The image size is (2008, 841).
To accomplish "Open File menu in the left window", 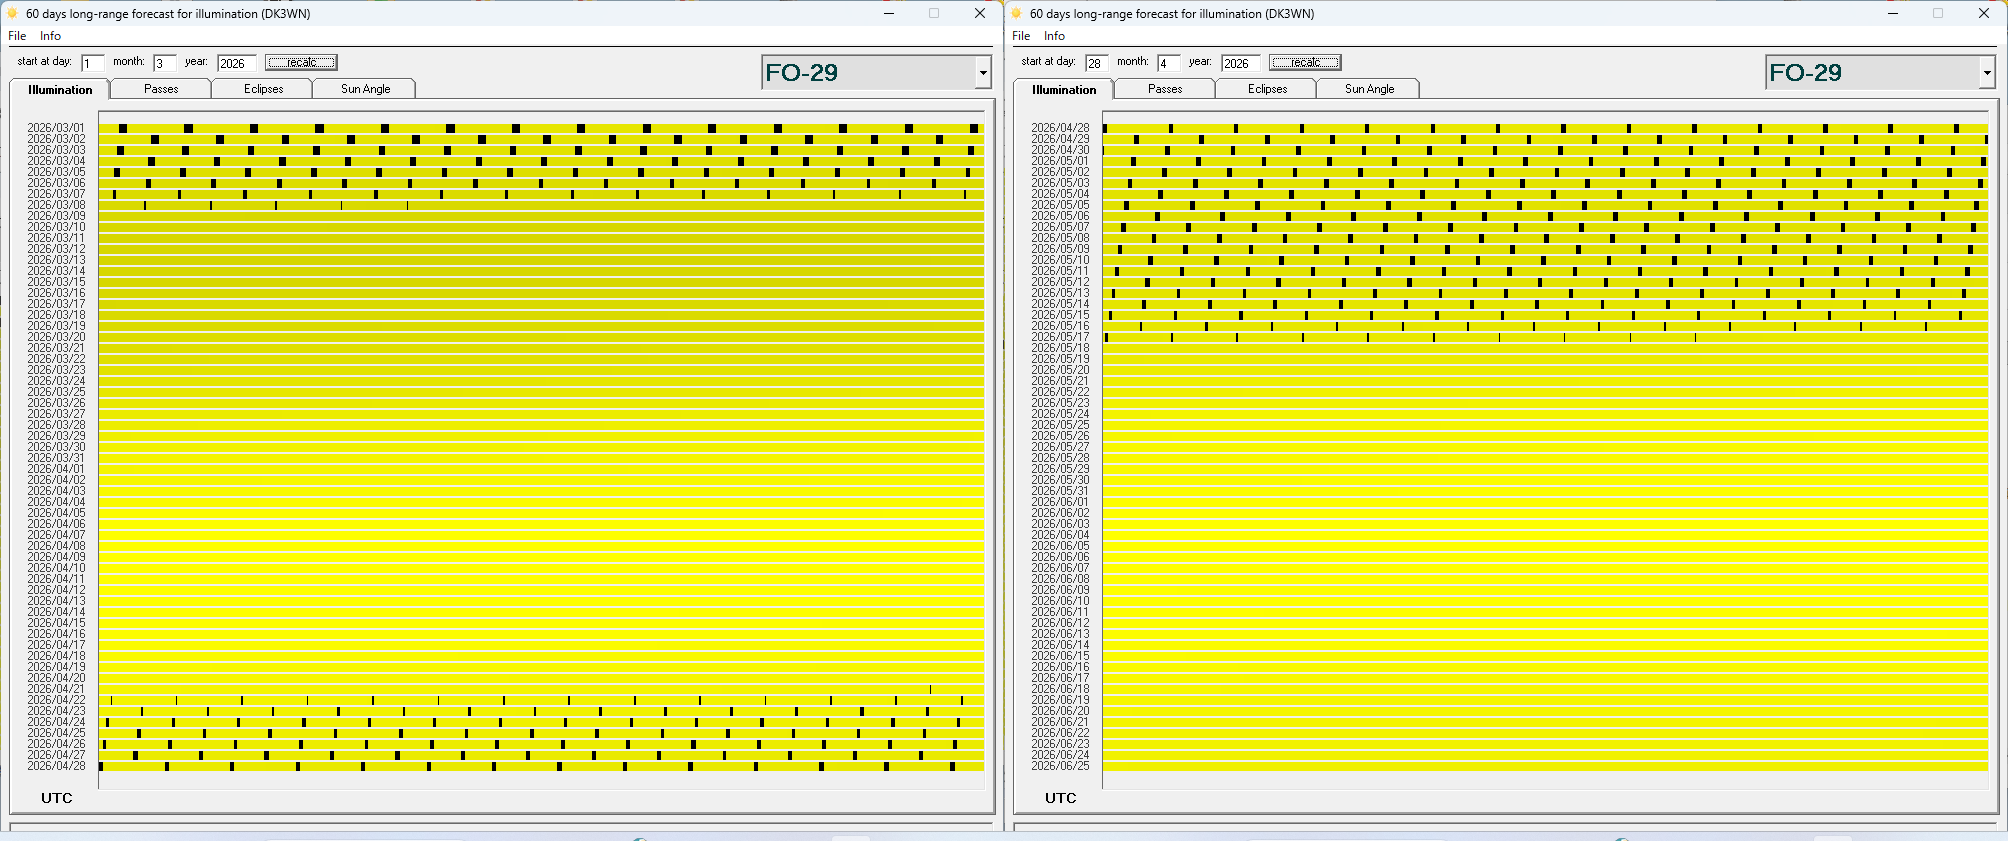I will (x=17, y=36).
